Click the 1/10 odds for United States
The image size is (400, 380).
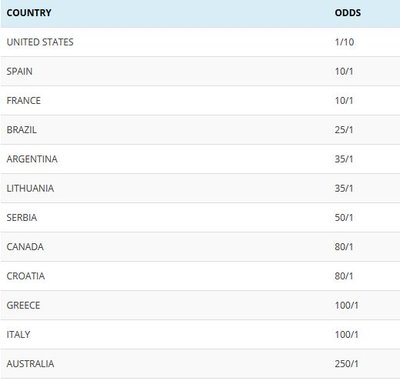344,42
